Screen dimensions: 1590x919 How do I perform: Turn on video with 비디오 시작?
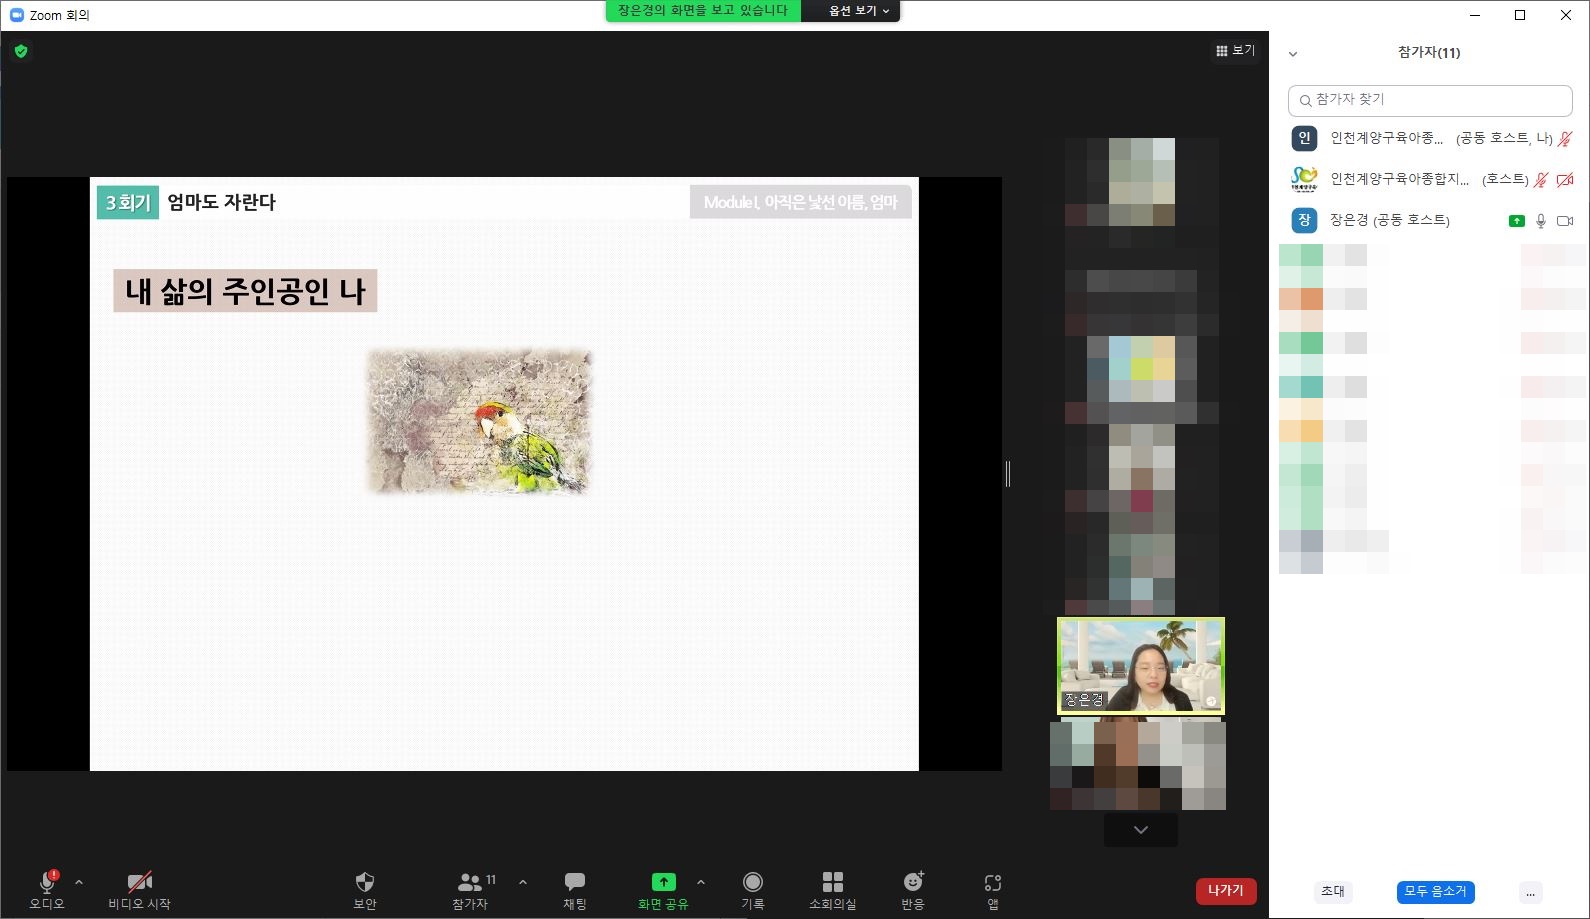(x=139, y=889)
